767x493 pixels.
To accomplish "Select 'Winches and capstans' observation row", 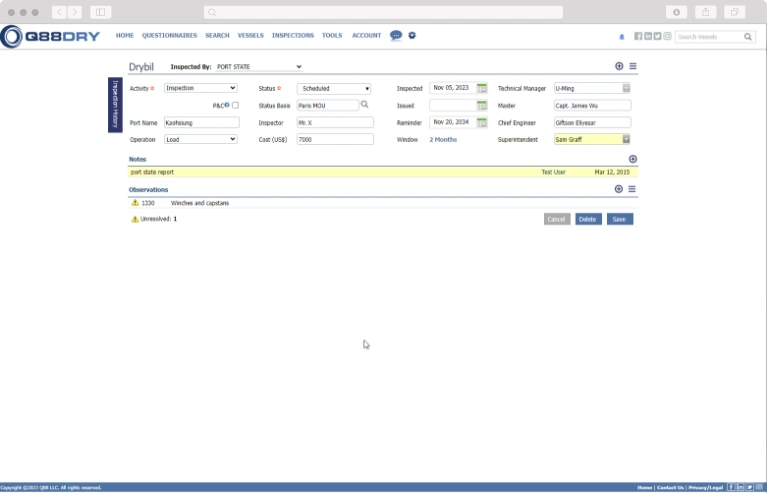I will coord(383,202).
